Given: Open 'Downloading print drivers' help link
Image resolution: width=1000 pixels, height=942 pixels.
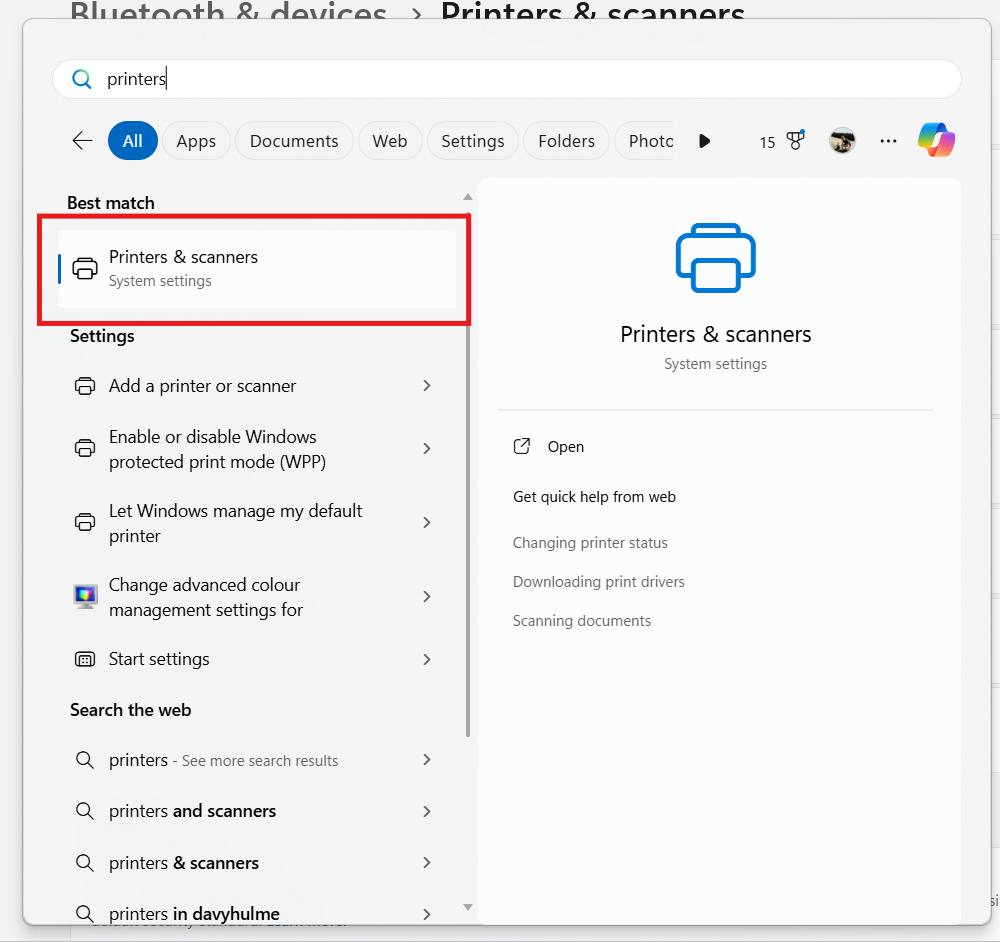Looking at the screenshot, I should pyautogui.click(x=598, y=582).
